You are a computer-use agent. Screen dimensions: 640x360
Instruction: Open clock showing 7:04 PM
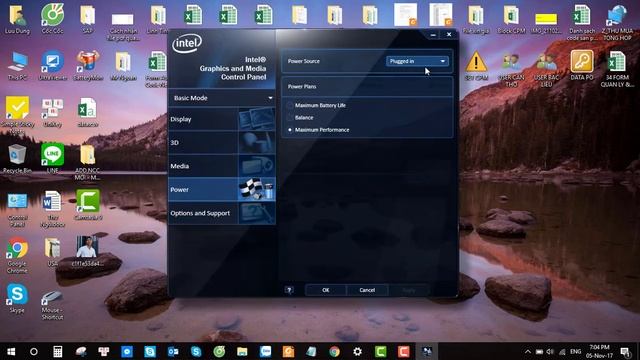pyautogui.click(x=599, y=351)
